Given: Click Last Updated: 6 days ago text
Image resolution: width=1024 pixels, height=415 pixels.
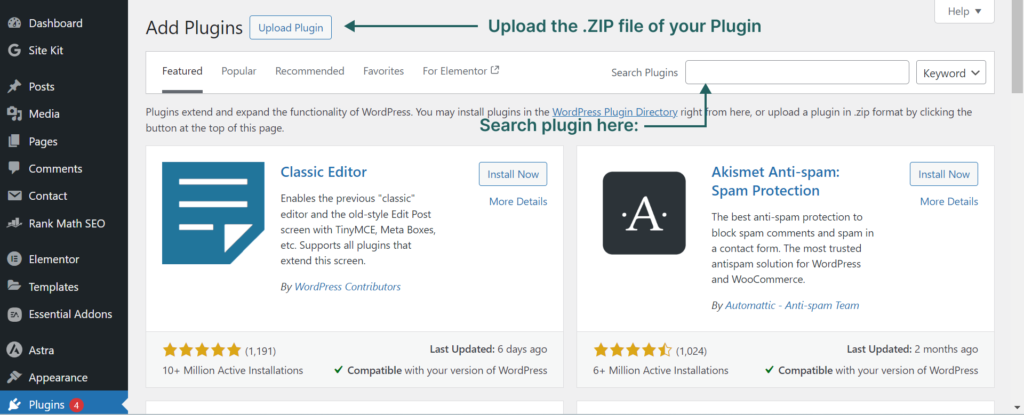Looking at the screenshot, I should (x=488, y=350).
